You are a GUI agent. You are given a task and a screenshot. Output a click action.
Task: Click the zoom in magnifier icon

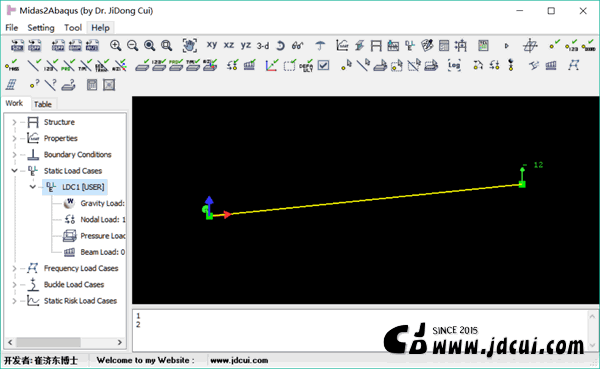pyautogui.click(x=115, y=46)
